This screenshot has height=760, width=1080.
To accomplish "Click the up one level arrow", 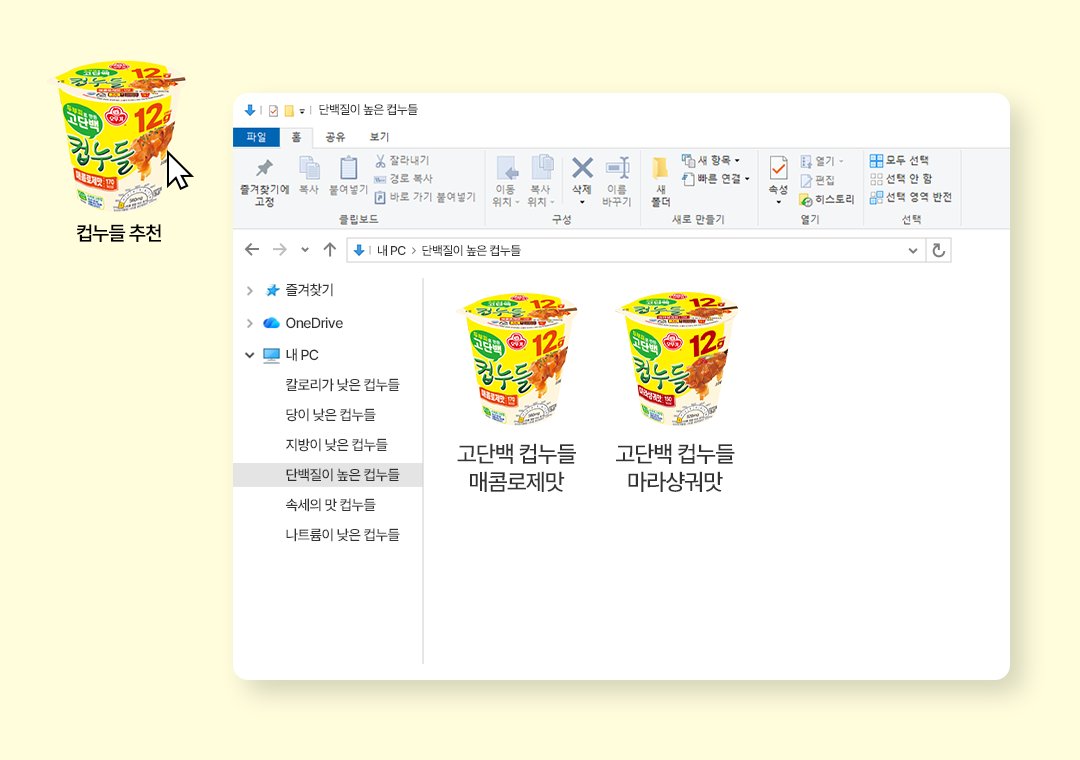I will coord(330,249).
